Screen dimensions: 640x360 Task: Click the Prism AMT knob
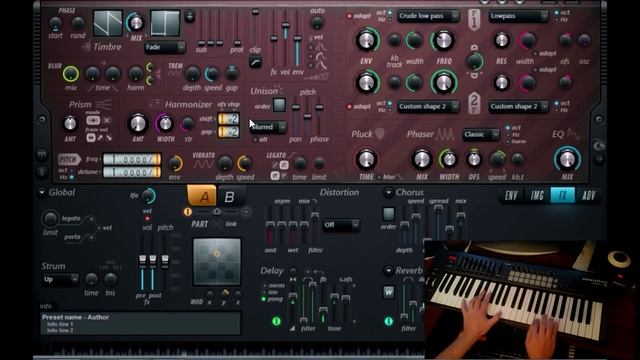point(70,123)
